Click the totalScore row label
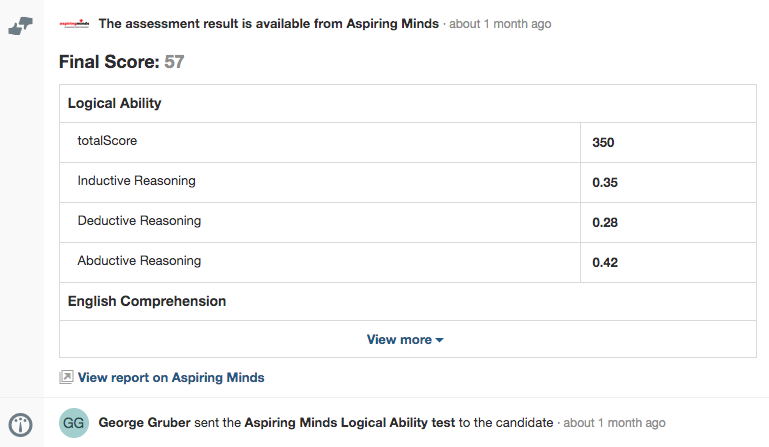The width and height of the screenshot is (769, 447). coord(107,141)
